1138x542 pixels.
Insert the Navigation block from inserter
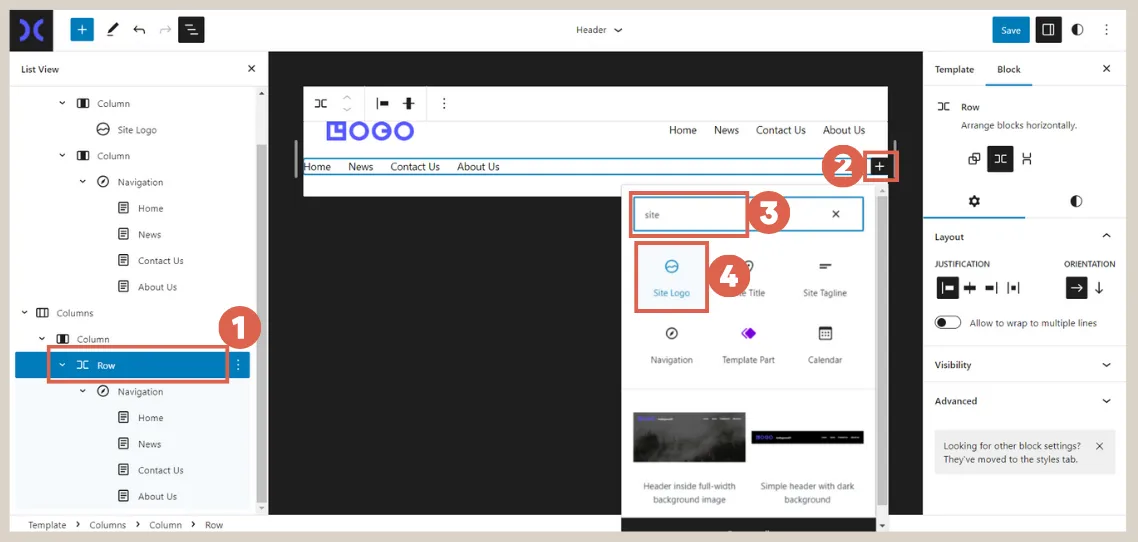tap(671, 345)
